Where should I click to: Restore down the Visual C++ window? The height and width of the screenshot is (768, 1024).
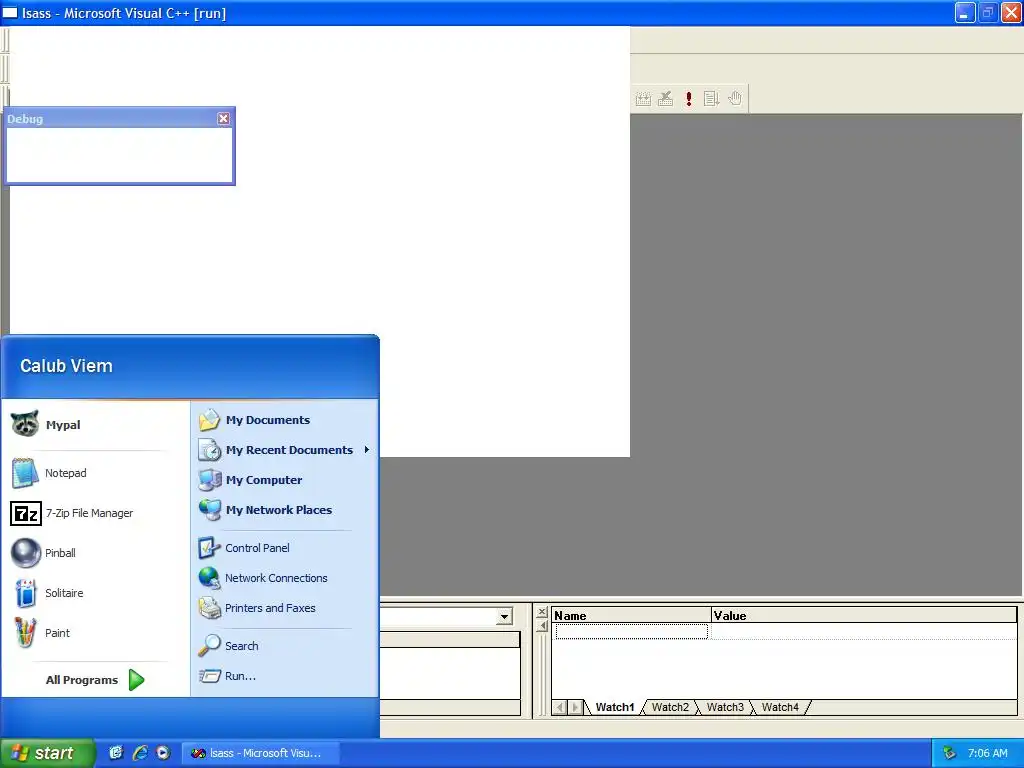click(988, 12)
